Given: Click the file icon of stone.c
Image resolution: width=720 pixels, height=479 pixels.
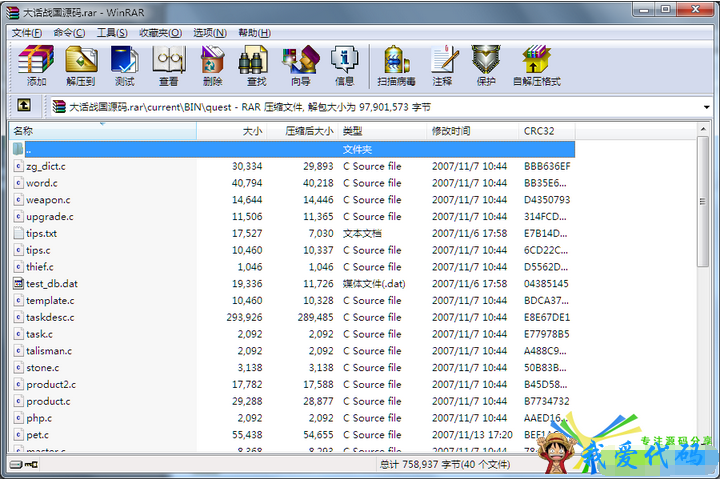Looking at the screenshot, I should (x=18, y=367).
